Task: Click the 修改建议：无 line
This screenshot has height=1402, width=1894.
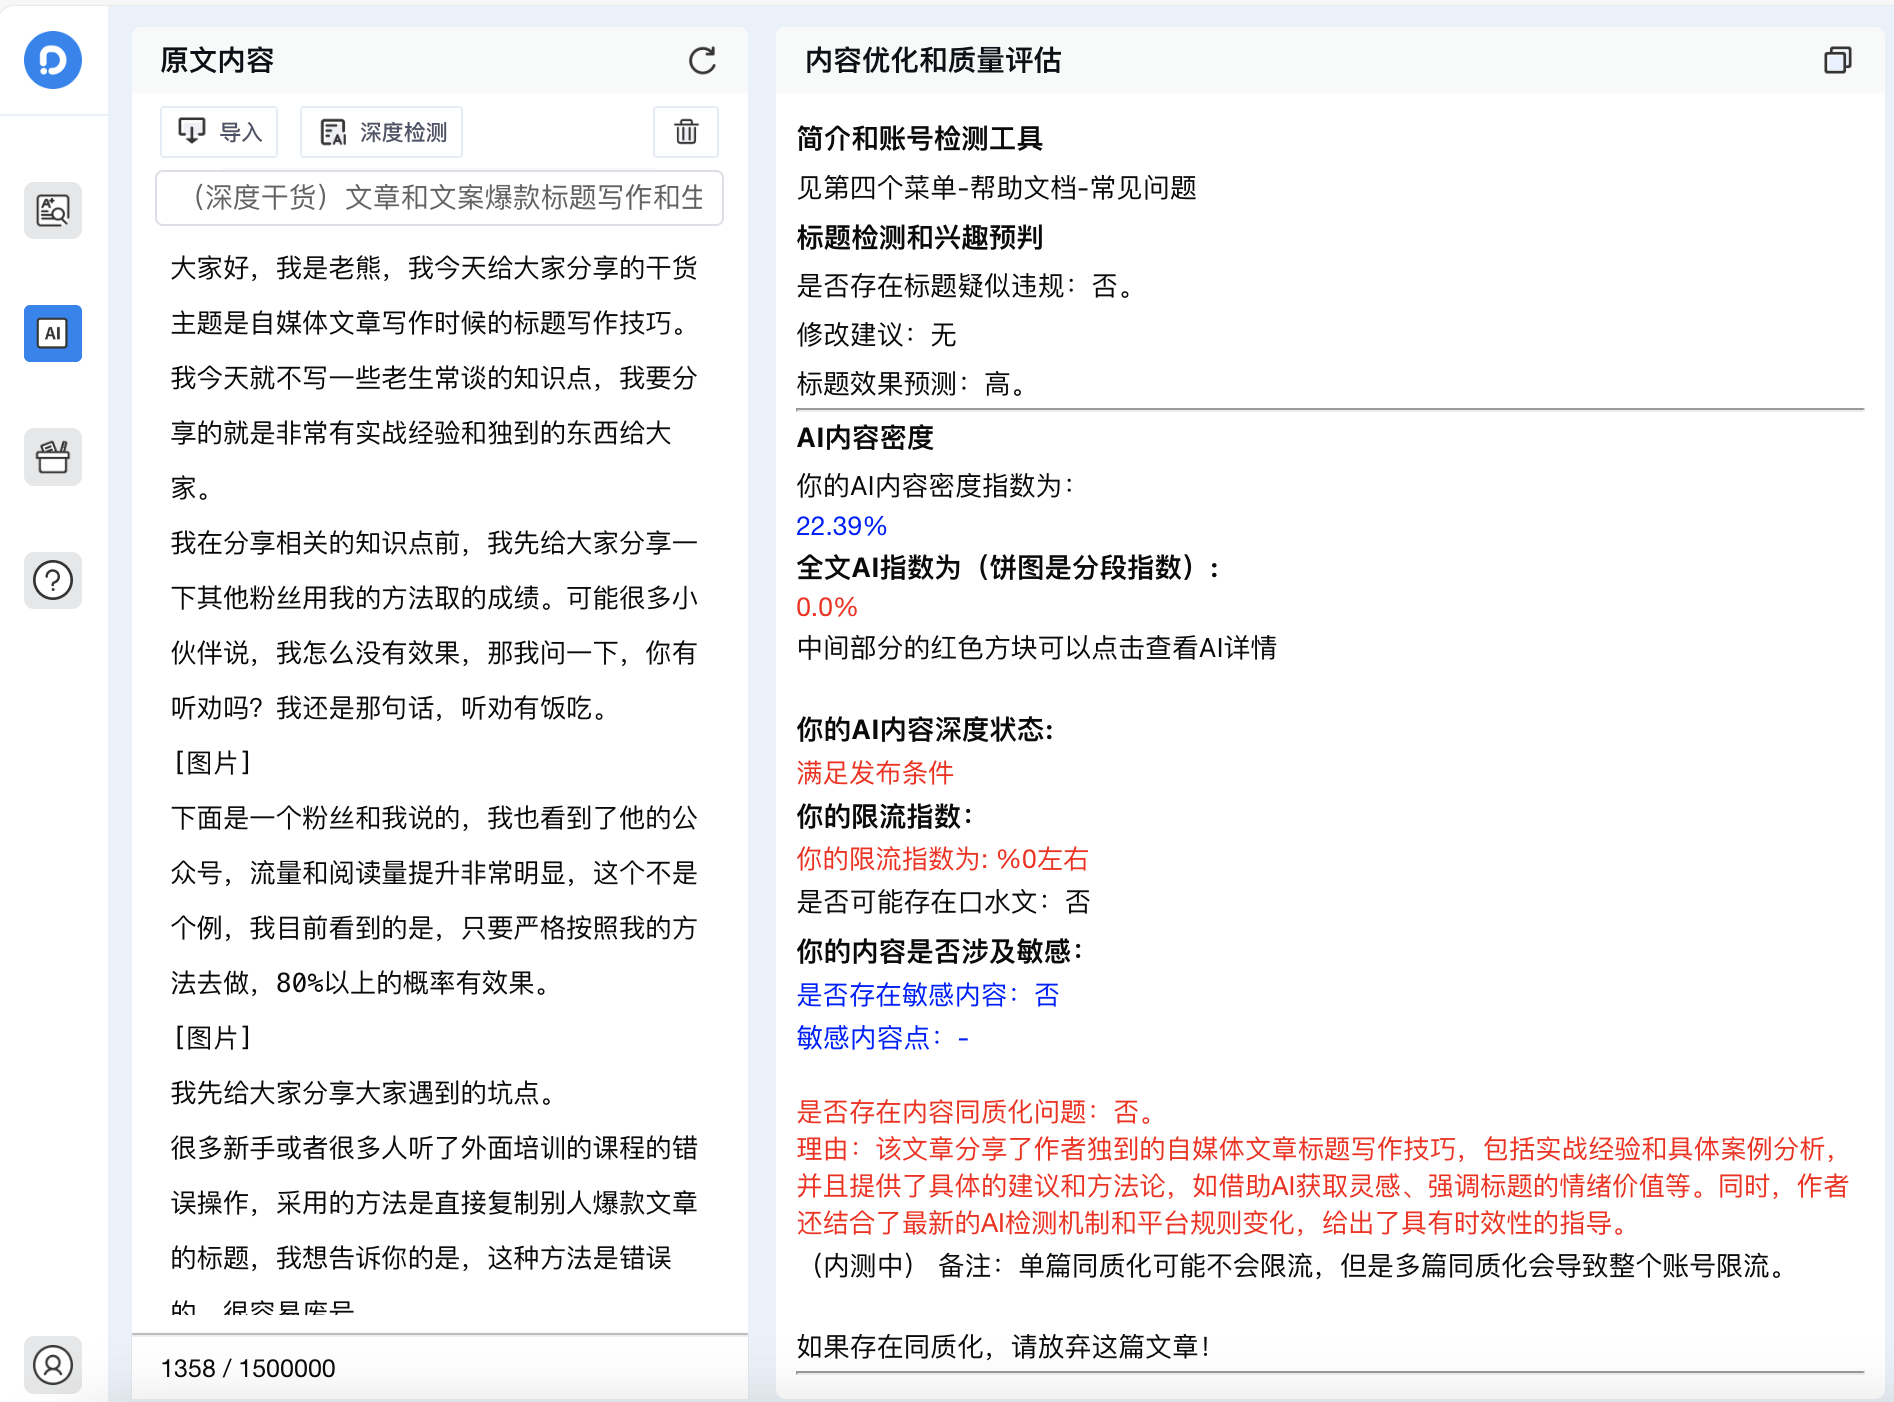Action: coord(876,334)
